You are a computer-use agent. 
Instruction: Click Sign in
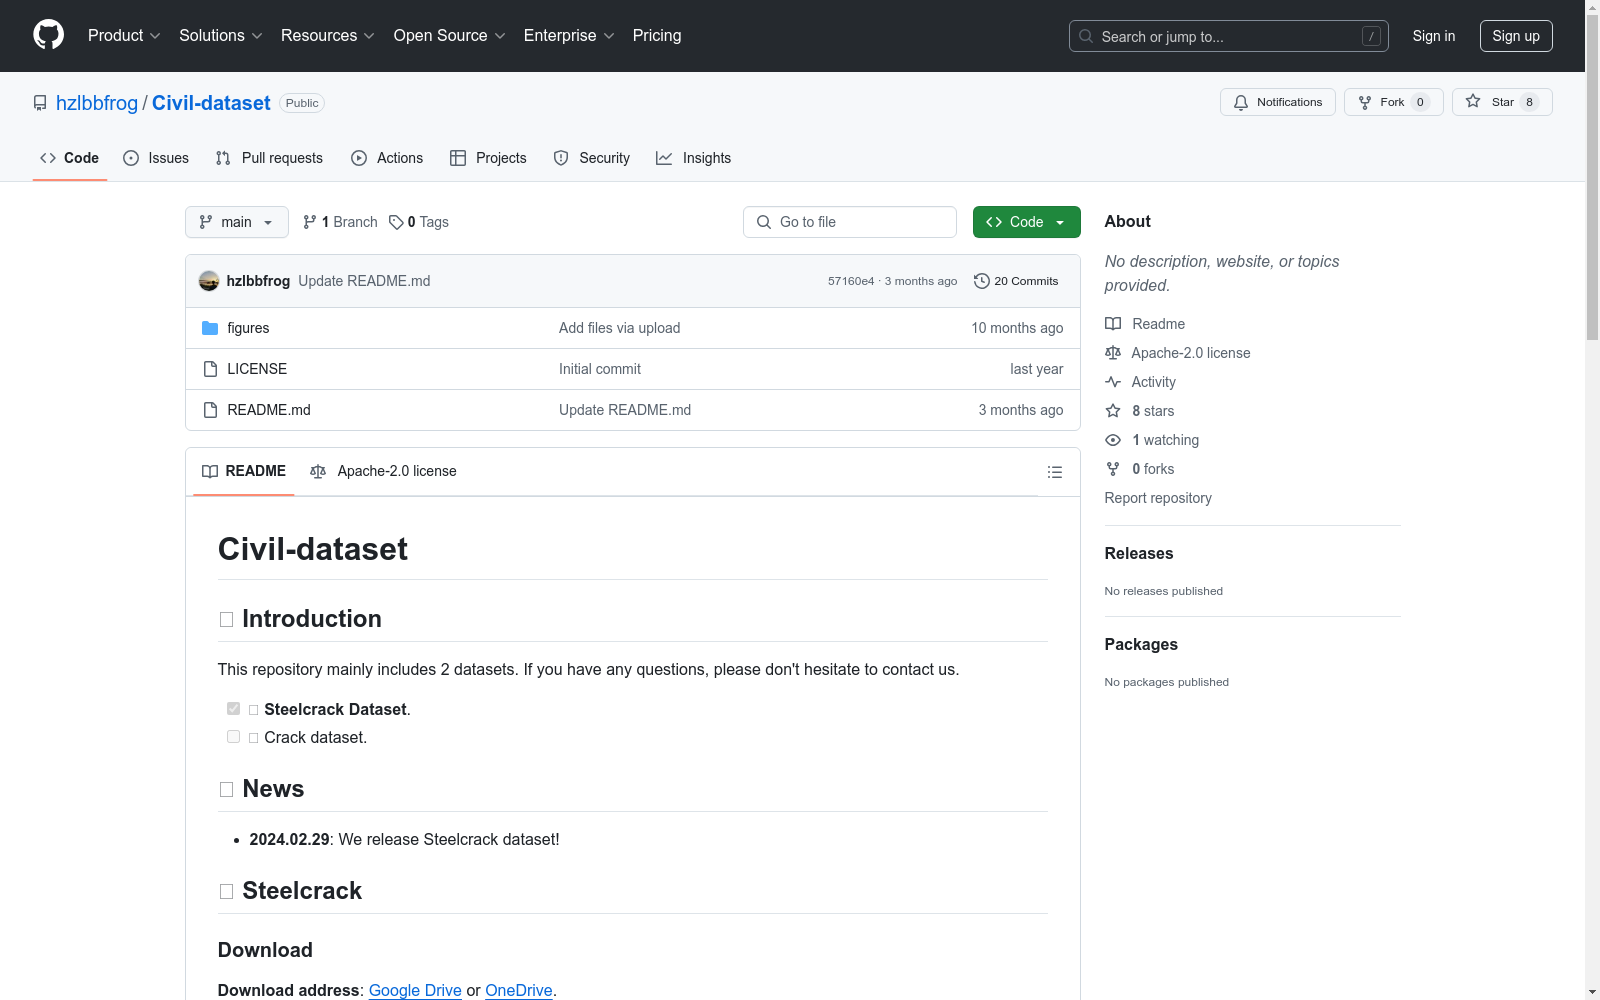tap(1433, 36)
